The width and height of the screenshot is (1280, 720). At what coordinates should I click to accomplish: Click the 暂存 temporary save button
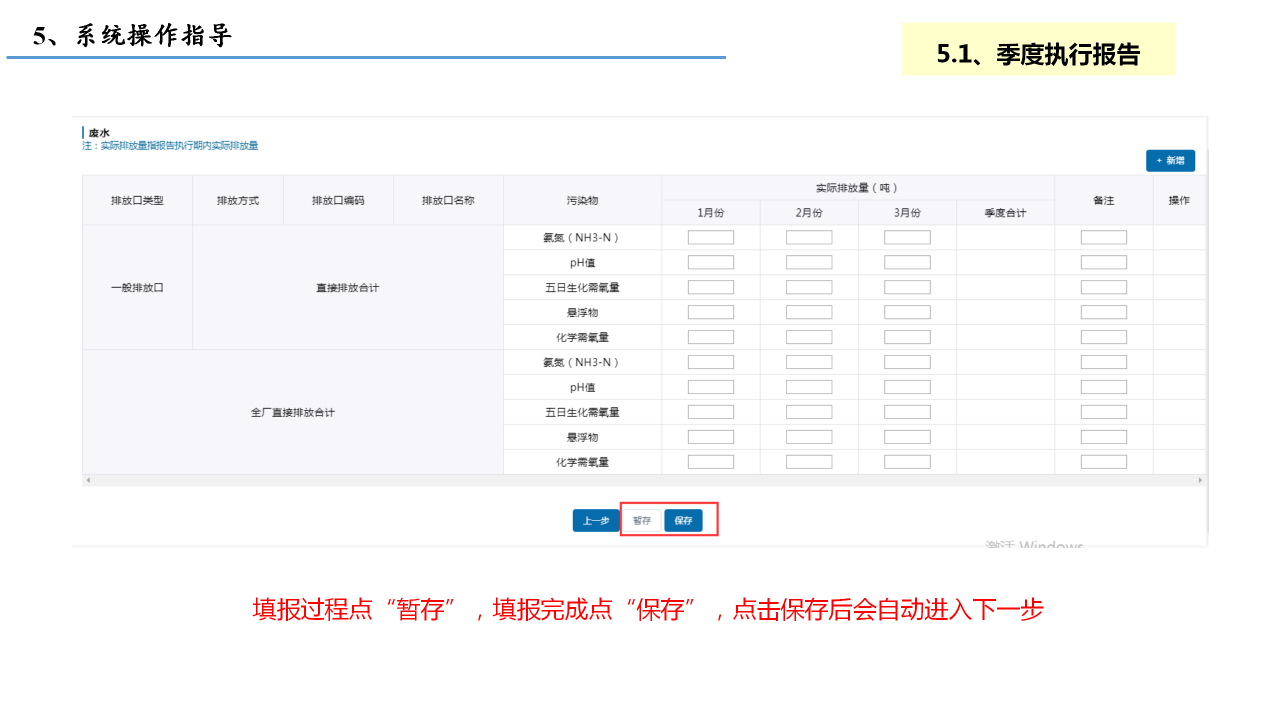[x=642, y=521]
